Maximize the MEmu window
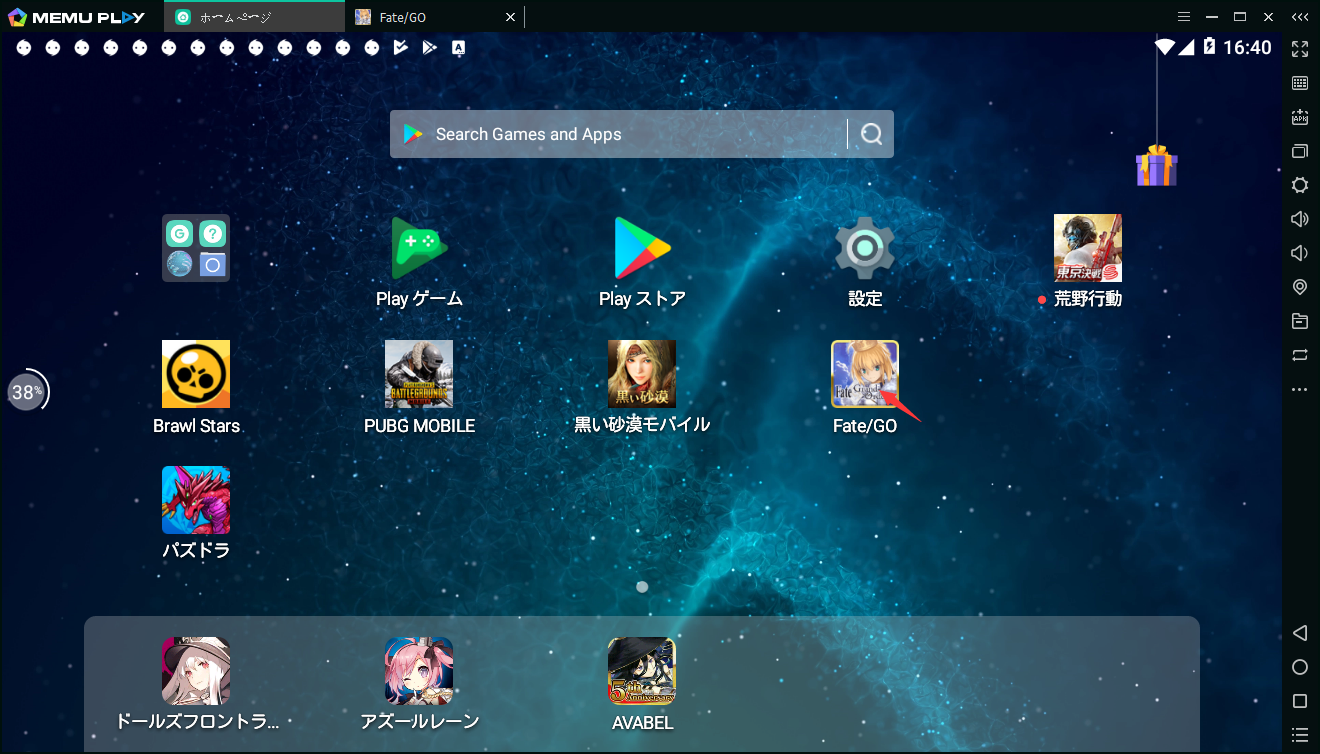 pos(1240,17)
